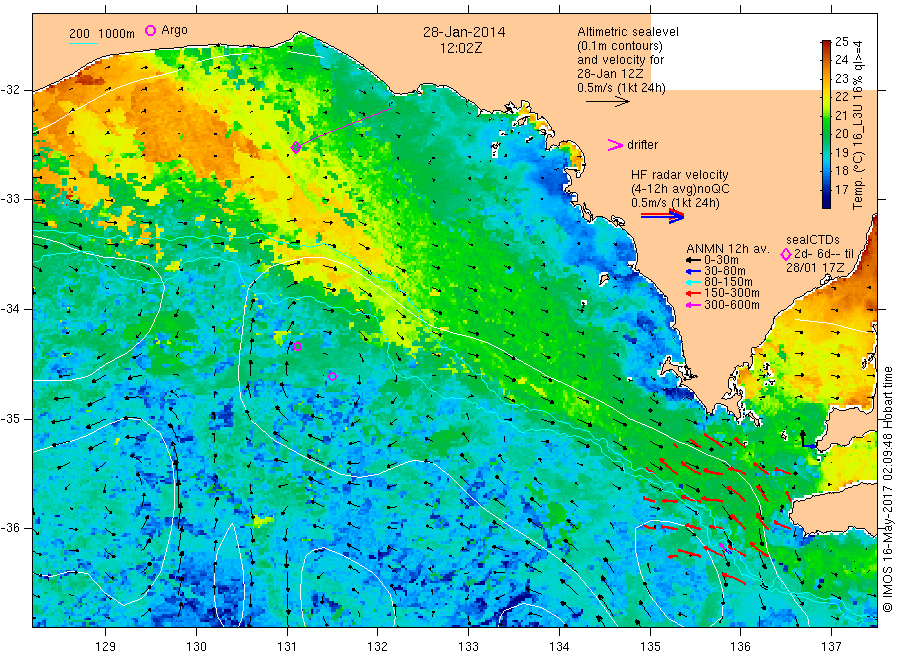Click the "(0.1m contours)" text
The image size is (900, 660).
620,46
